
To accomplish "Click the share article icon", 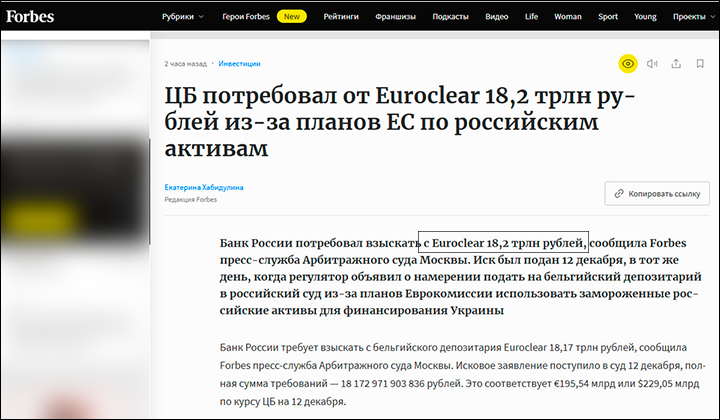I will (676, 63).
